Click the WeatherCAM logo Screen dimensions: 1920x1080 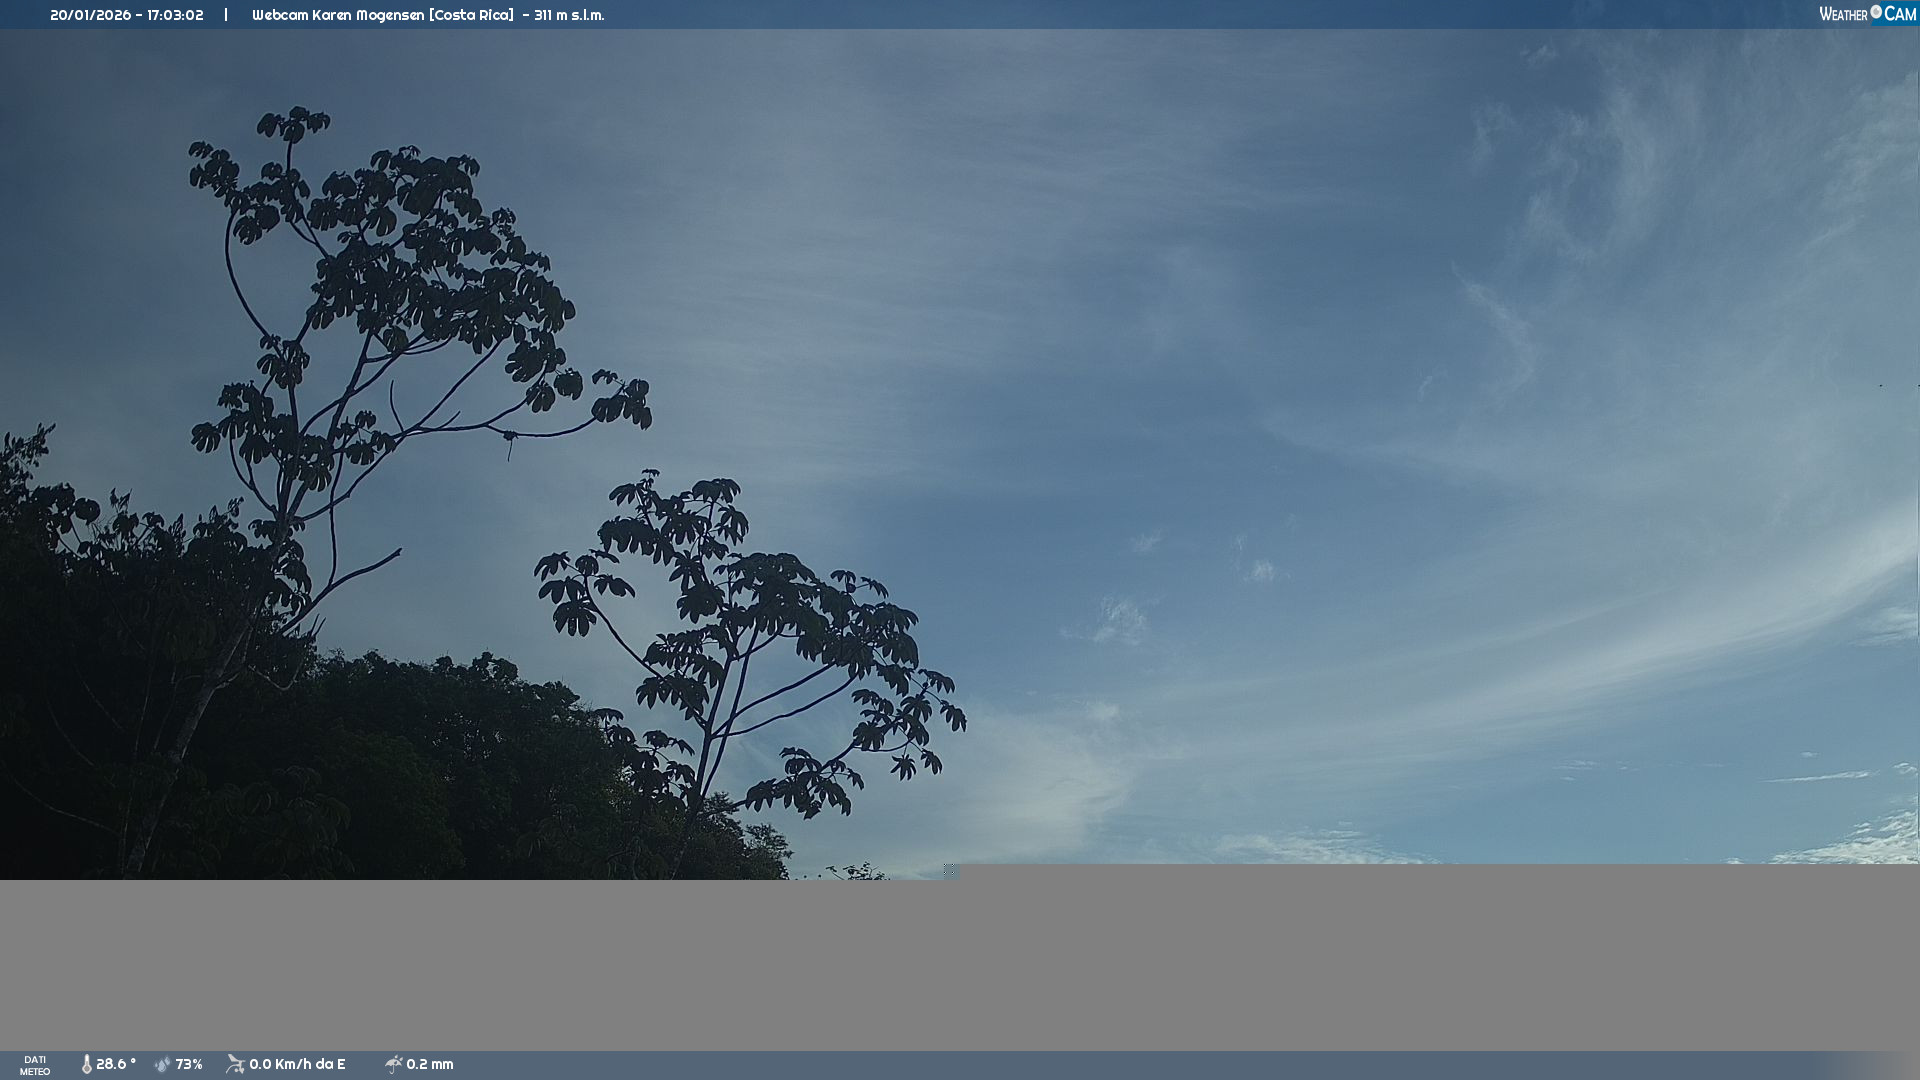coord(1867,14)
